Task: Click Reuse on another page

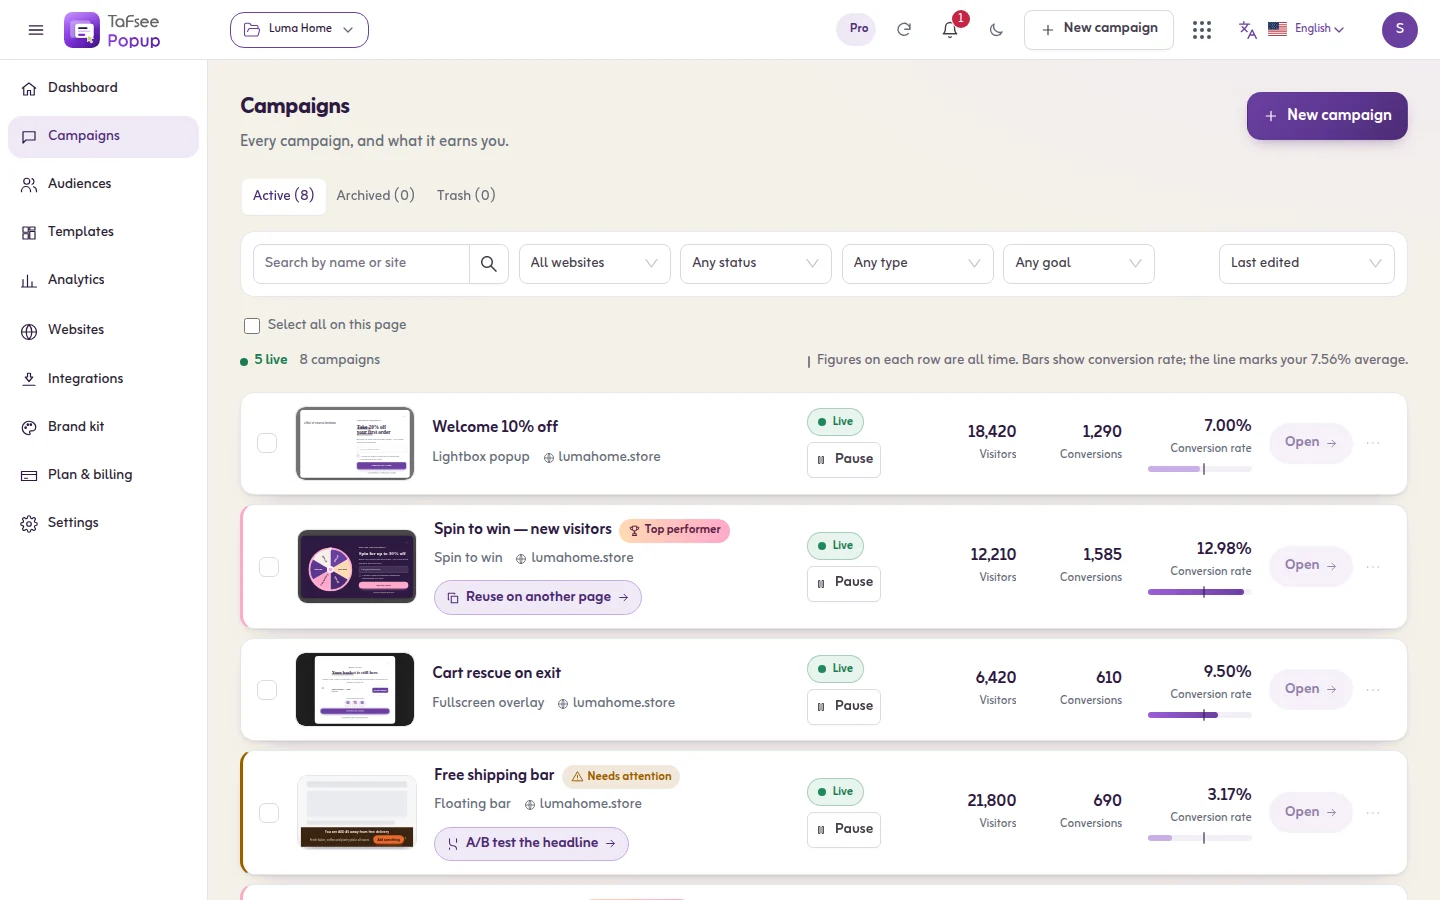Action: [x=538, y=598]
